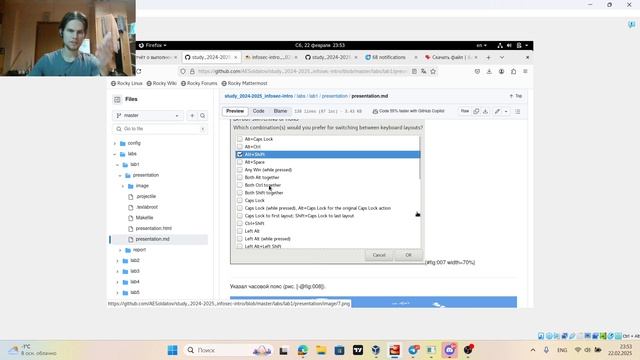Open the Rocky Linux bookmark
The height and width of the screenshot is (360, 640).
(x=127, y=83)
